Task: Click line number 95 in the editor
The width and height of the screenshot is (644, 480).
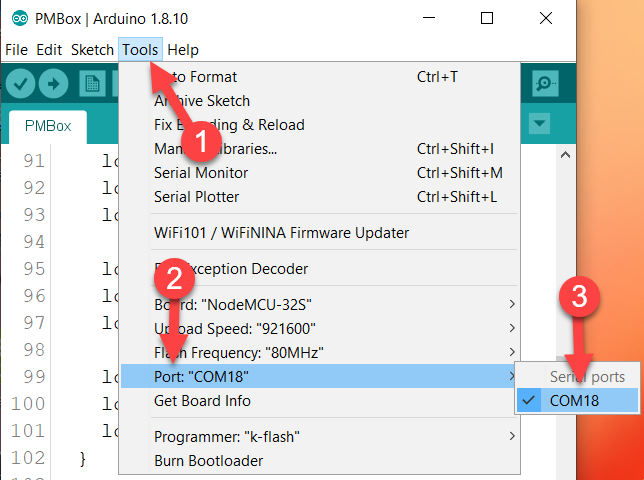Action: (x=34, y=269)
